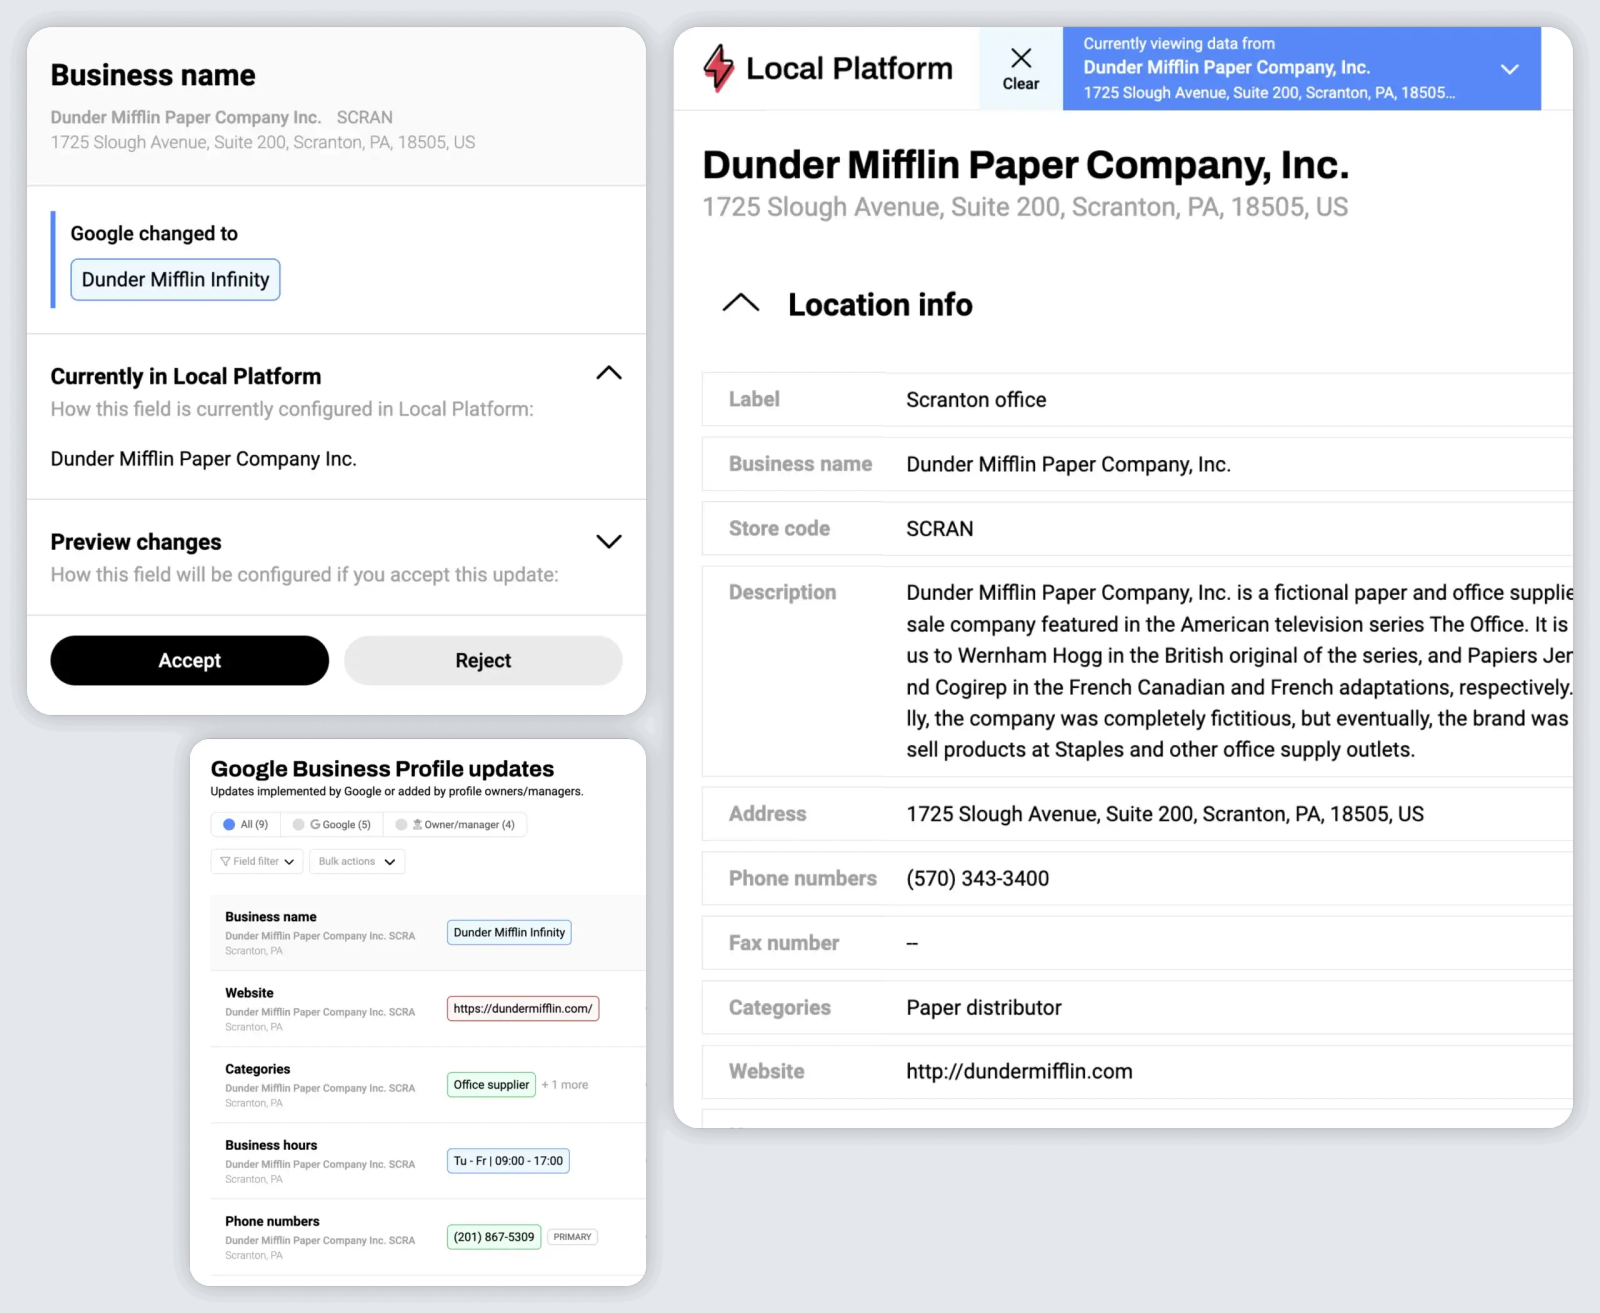
Task: Click the Paper distributor category value
Action: click(x=984, y=1008)
